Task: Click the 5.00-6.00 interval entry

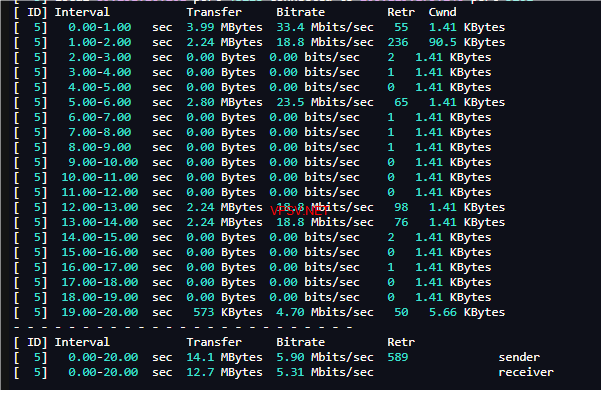Action: pyautogui.click(x=98, y=102)
